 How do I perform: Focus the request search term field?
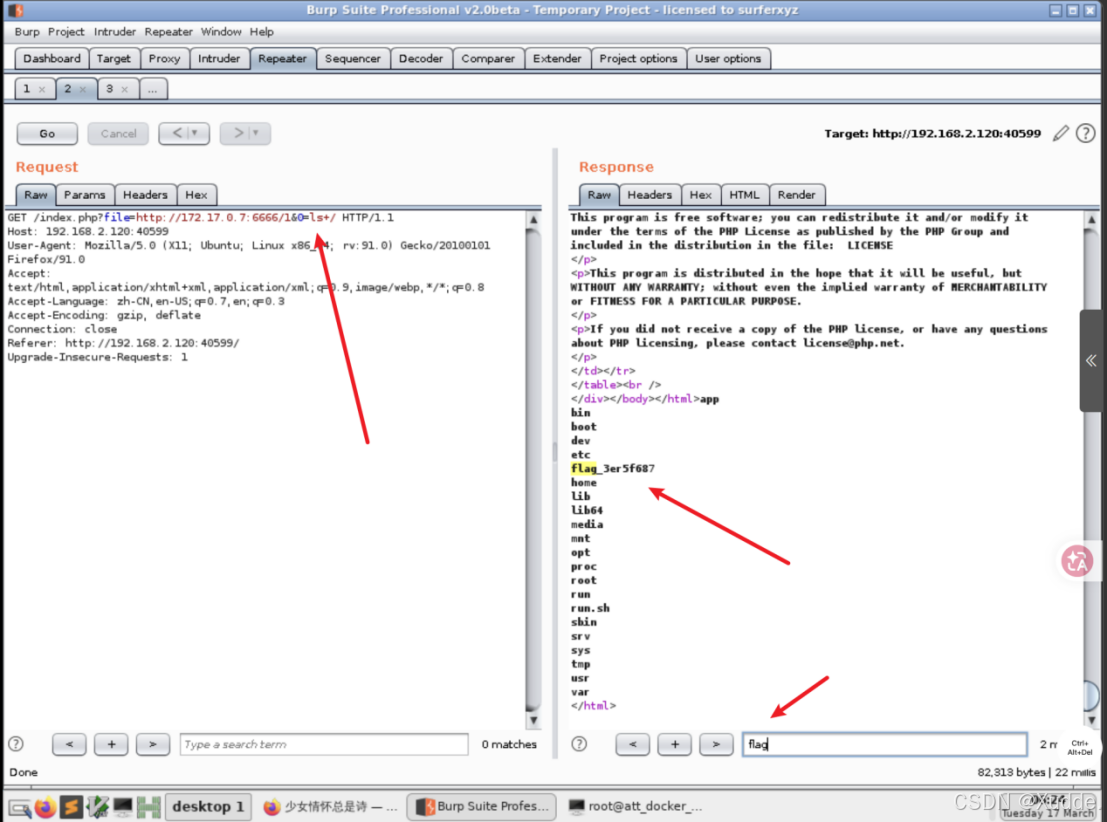[x=324, y=744]
